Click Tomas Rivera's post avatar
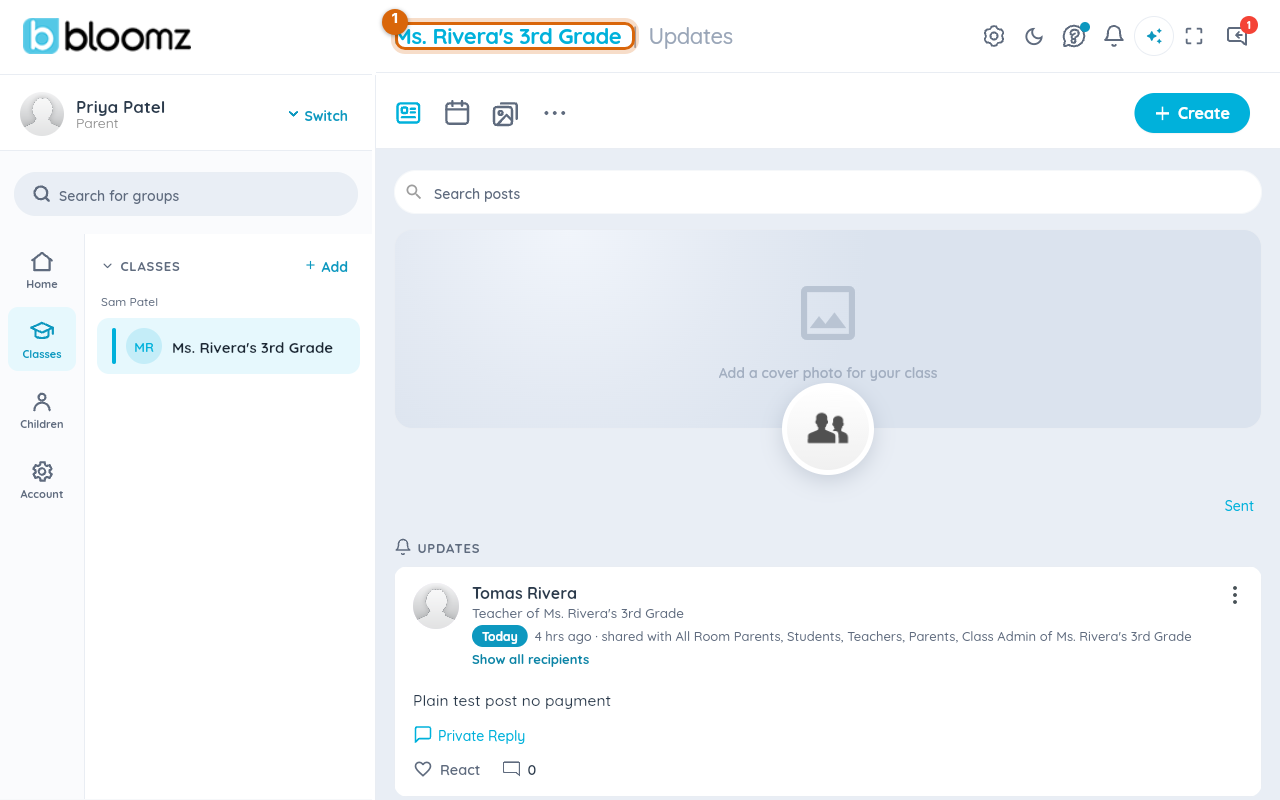This screenshot has width=1280, height=800. click(436, 606)
